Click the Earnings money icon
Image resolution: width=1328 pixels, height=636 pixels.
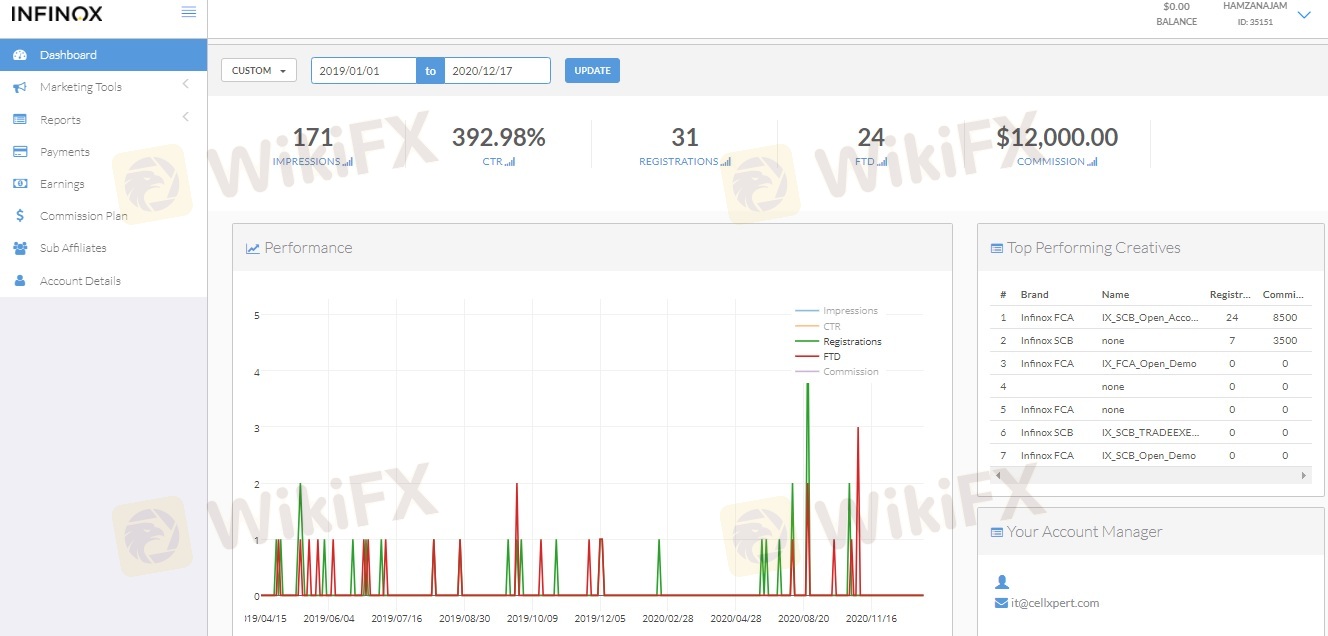pyautogui.click(x=20, y=184)
